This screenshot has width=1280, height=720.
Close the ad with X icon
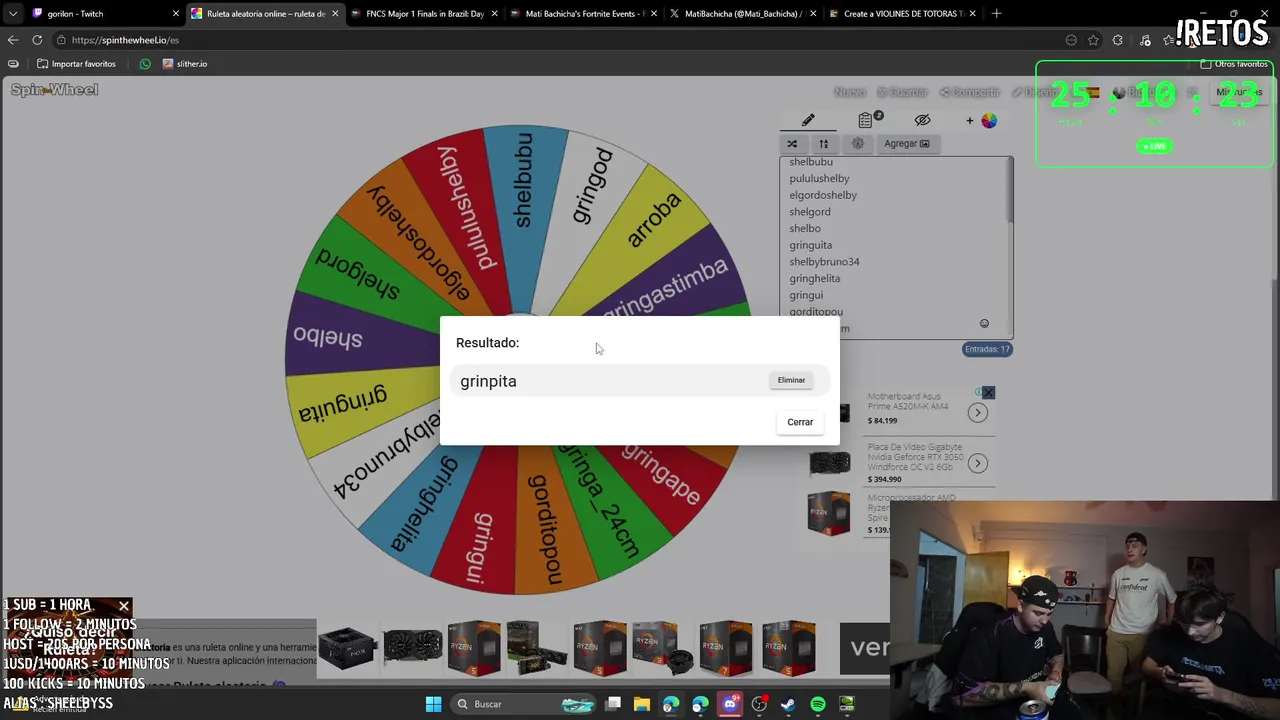[x=988, y=393]
